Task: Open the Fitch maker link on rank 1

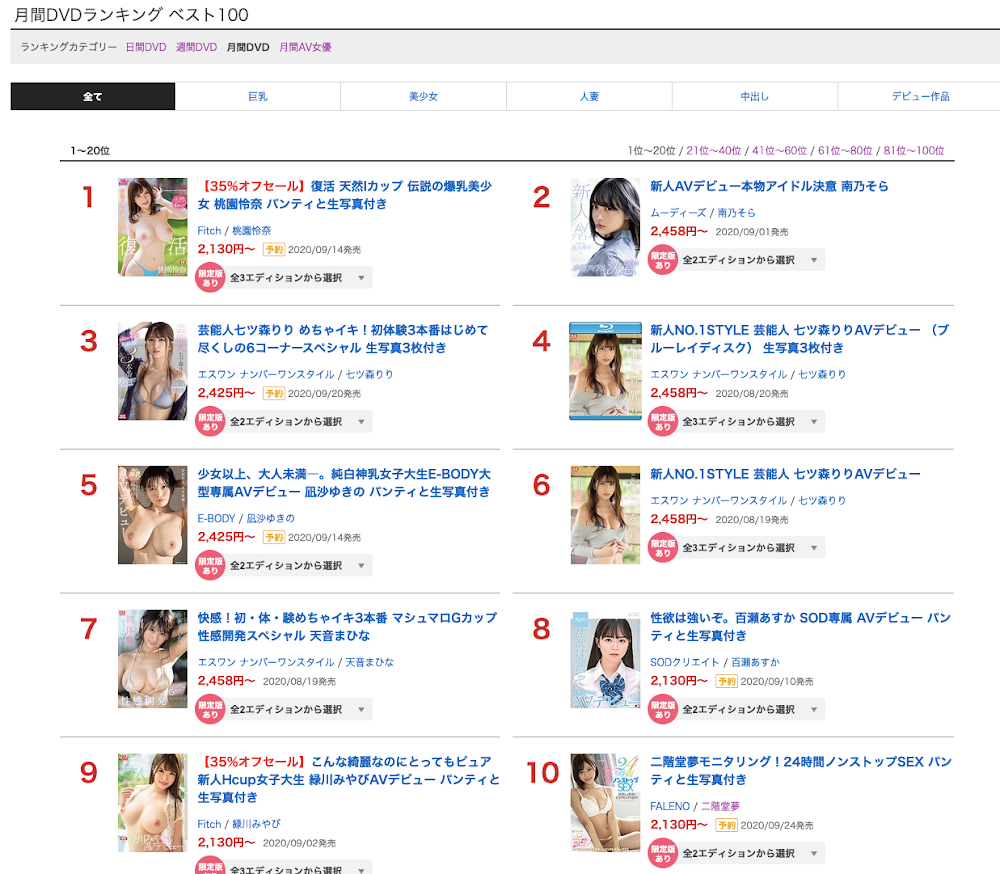Action: click(209, 230)
